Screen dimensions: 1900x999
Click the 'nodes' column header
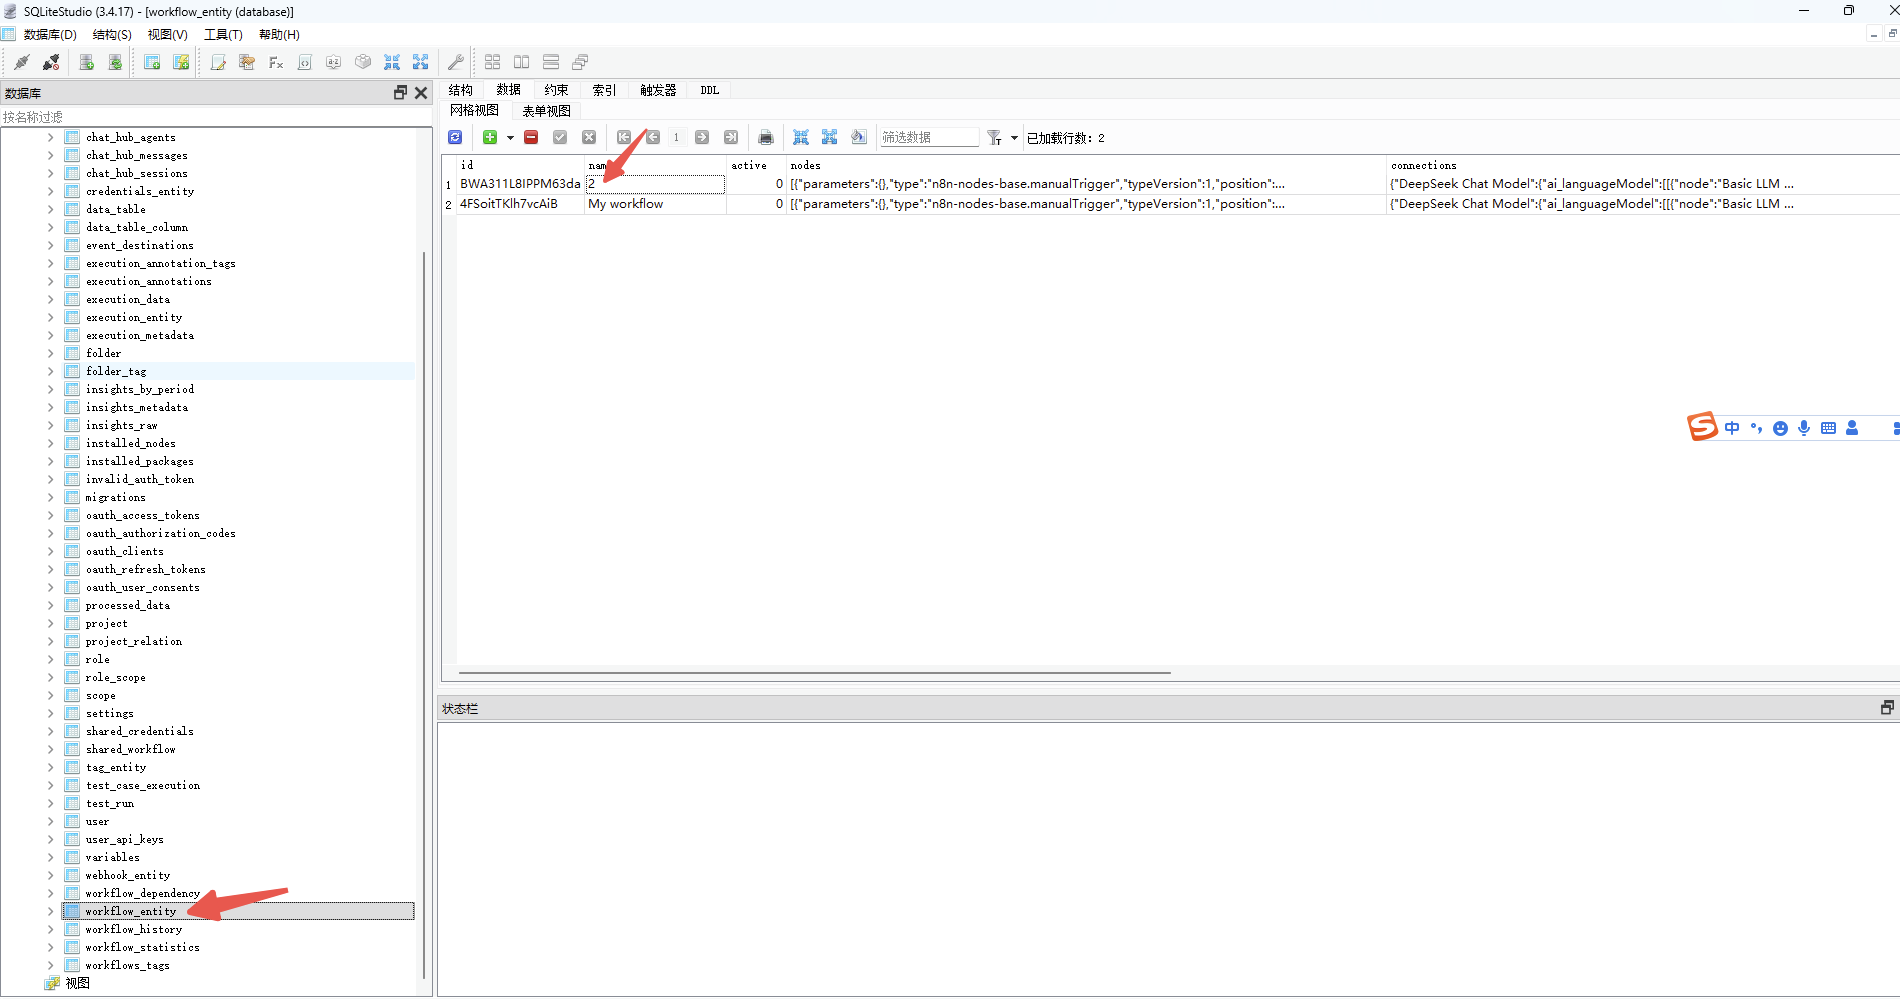click(806, 165)
